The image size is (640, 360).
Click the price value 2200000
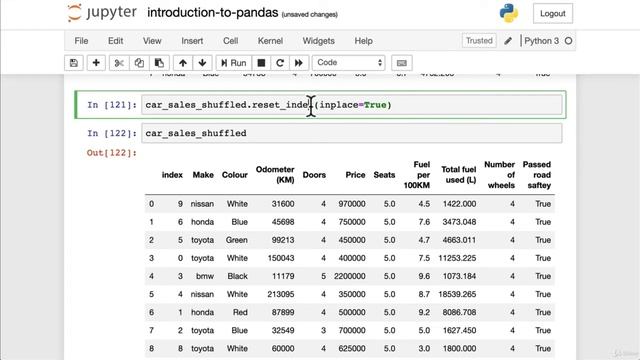349,276
